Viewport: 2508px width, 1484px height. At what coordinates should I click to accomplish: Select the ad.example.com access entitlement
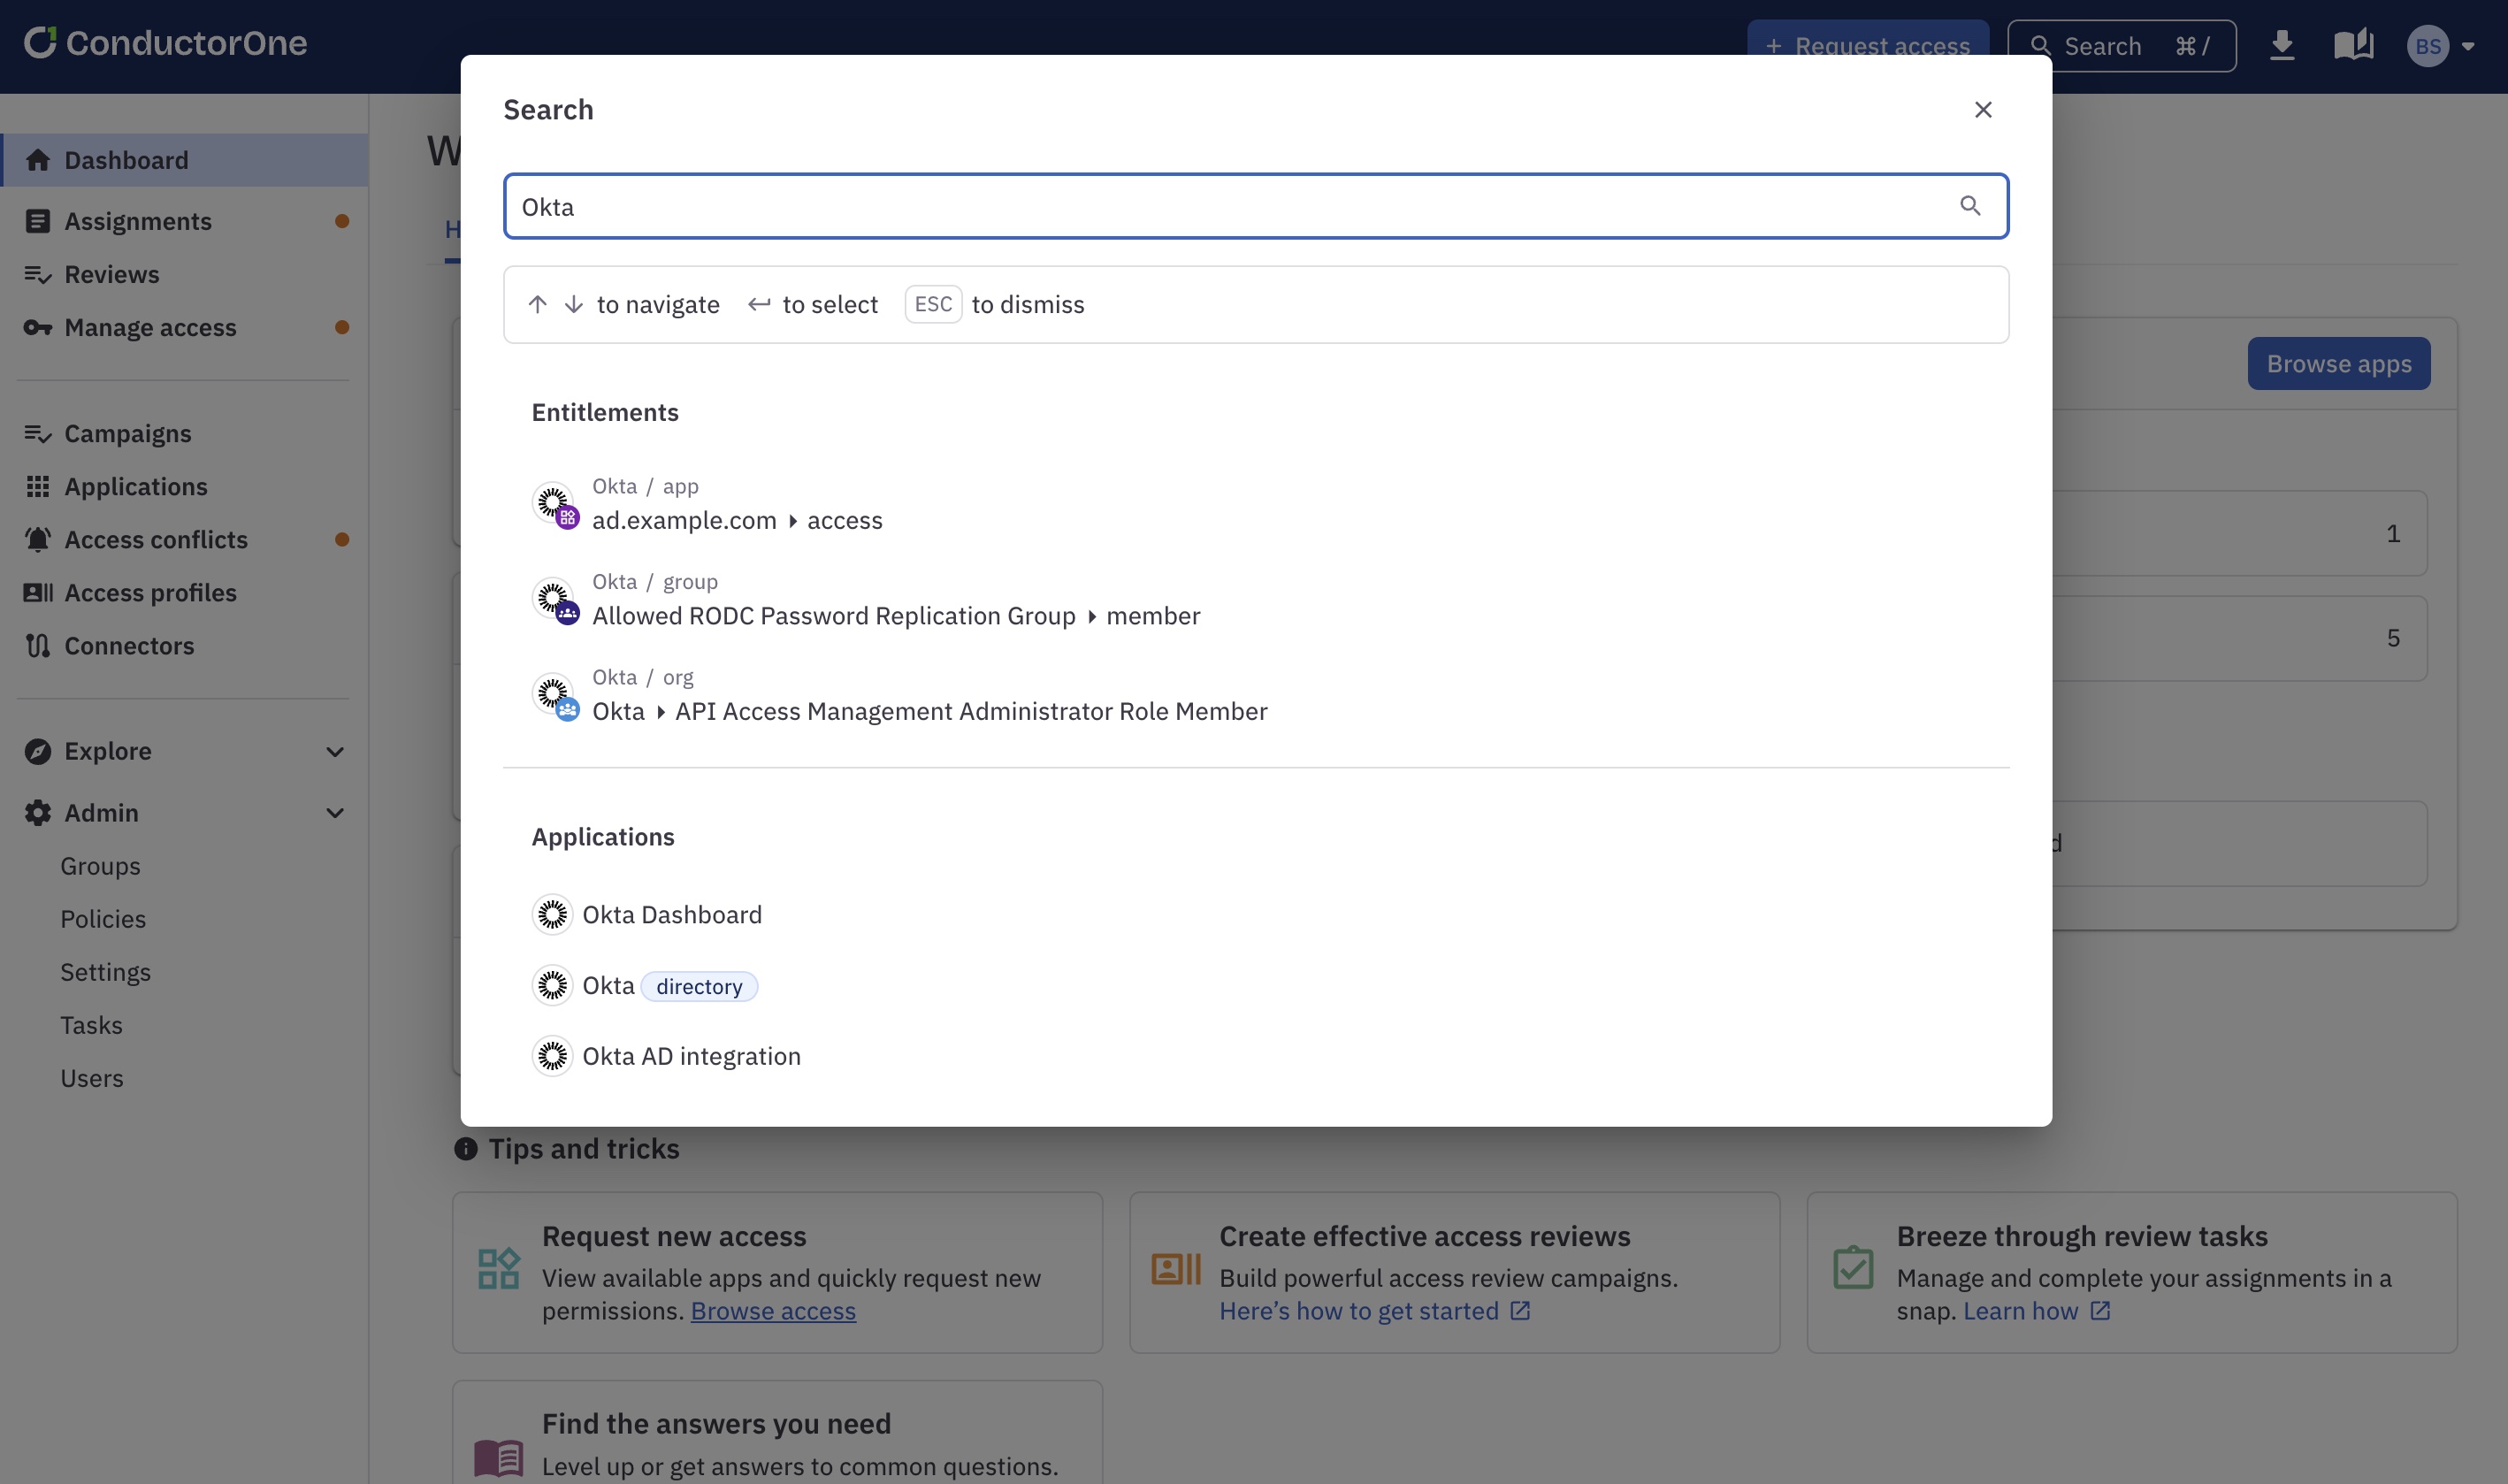pyautogui.click(x=737, y=520)
